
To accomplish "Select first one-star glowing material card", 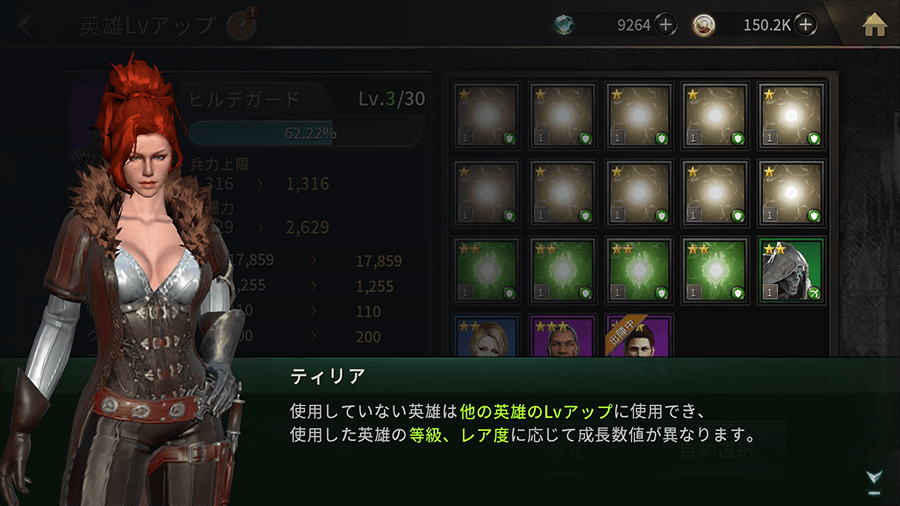I will pyautogui.click(x=486, y=115).
